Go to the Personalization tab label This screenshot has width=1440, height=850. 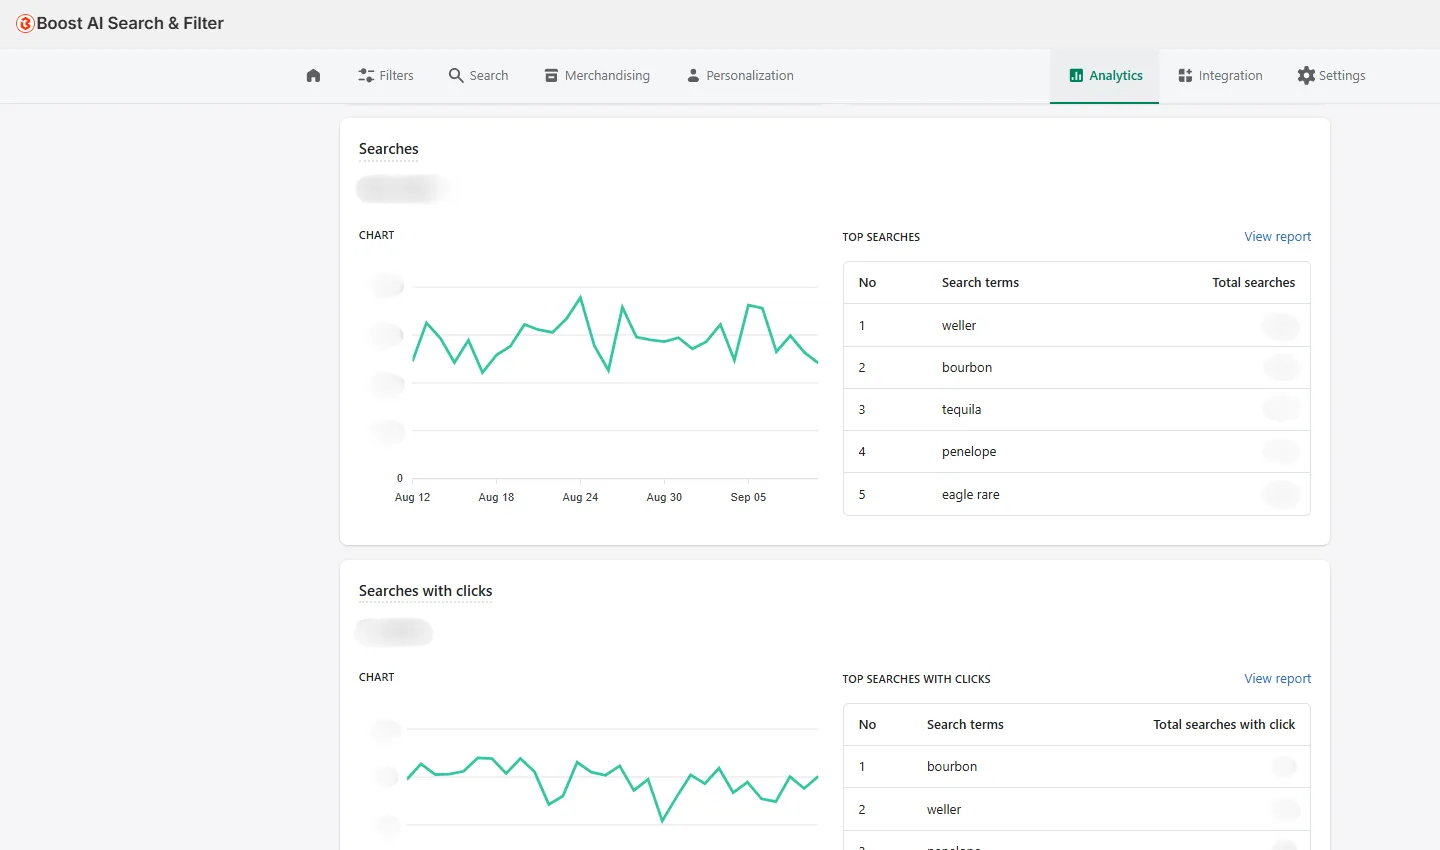point(750,75)
